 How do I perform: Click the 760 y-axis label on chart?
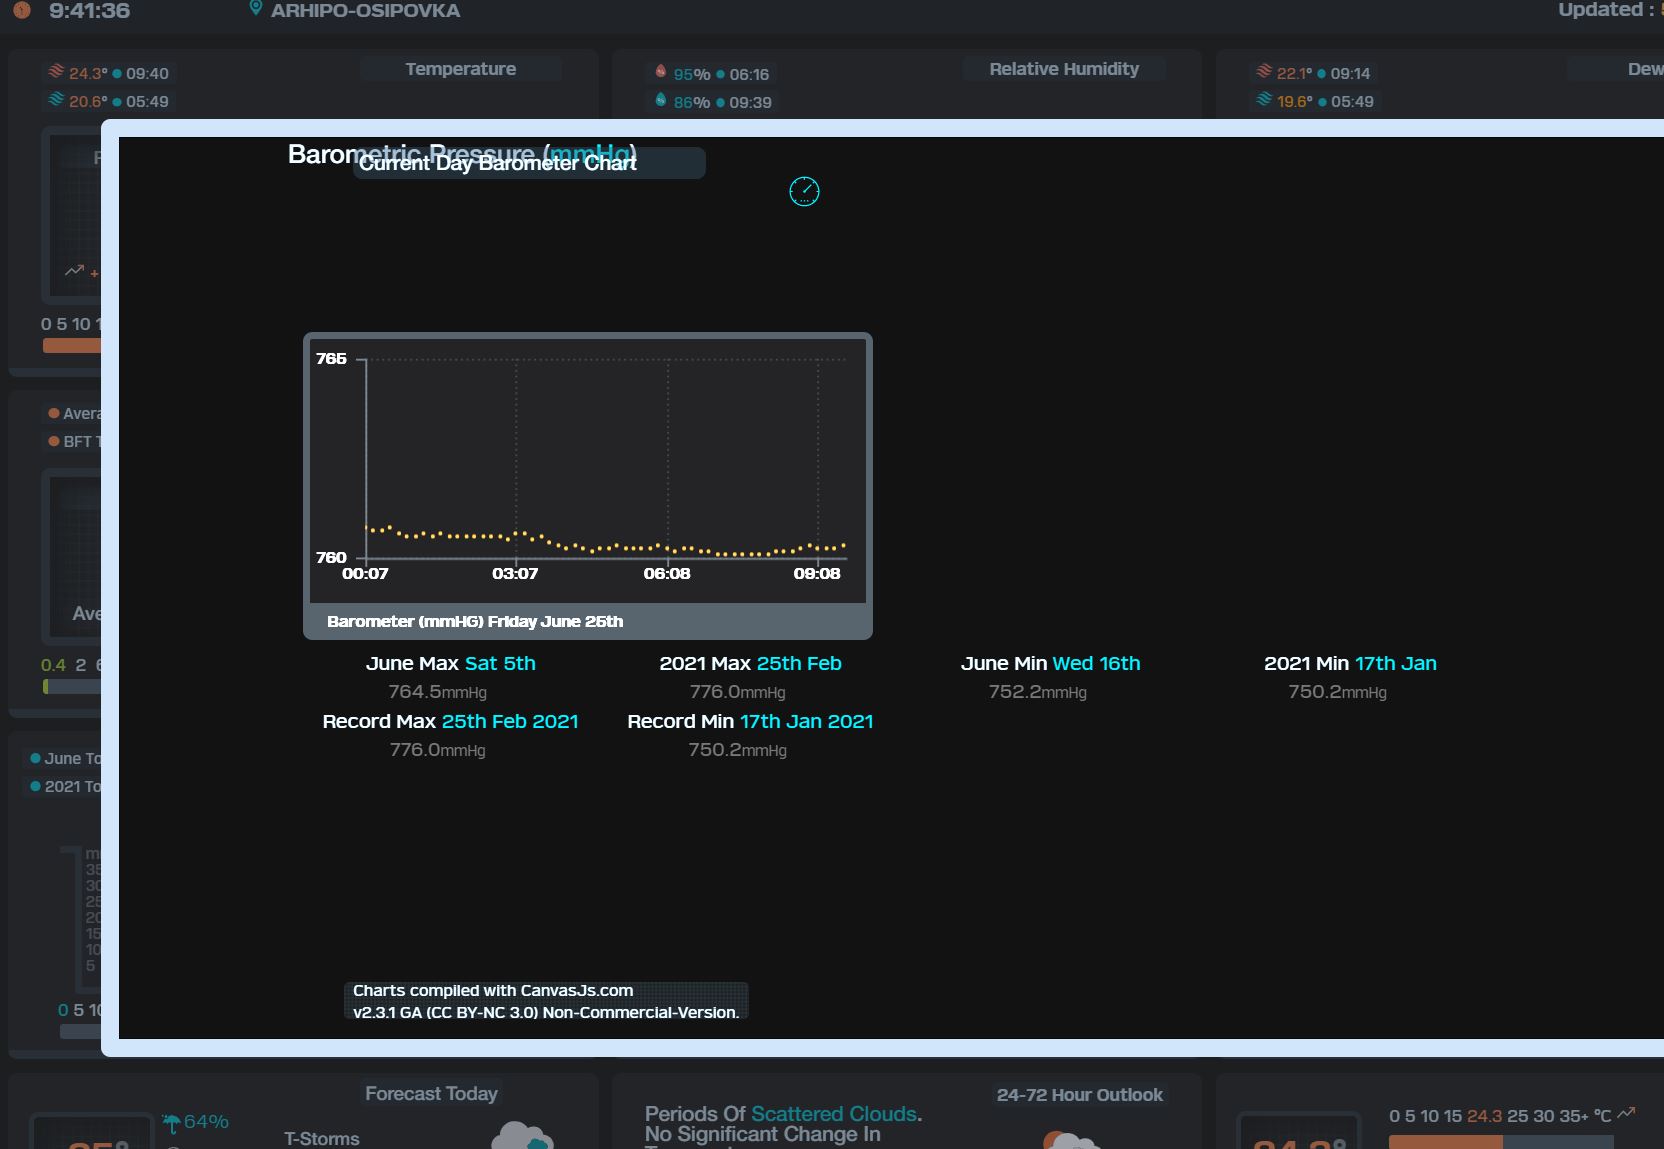pos(331,557)
